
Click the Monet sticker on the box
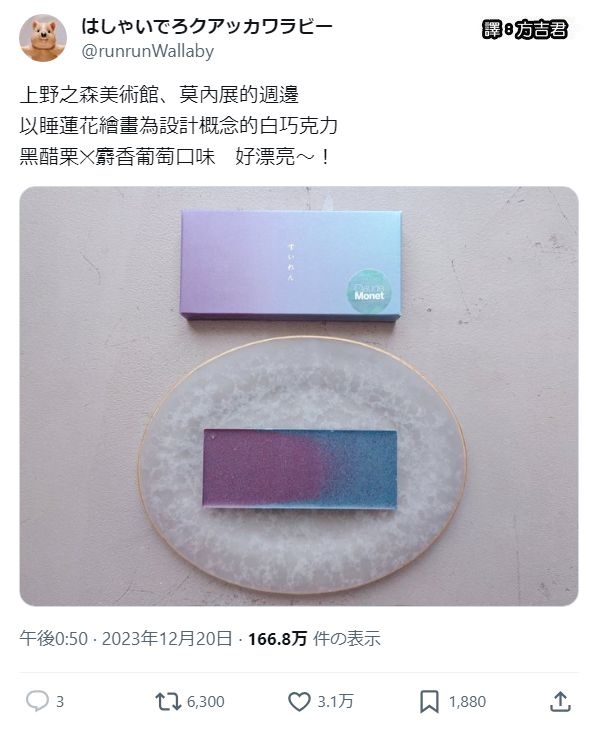[x=369, y=291]
